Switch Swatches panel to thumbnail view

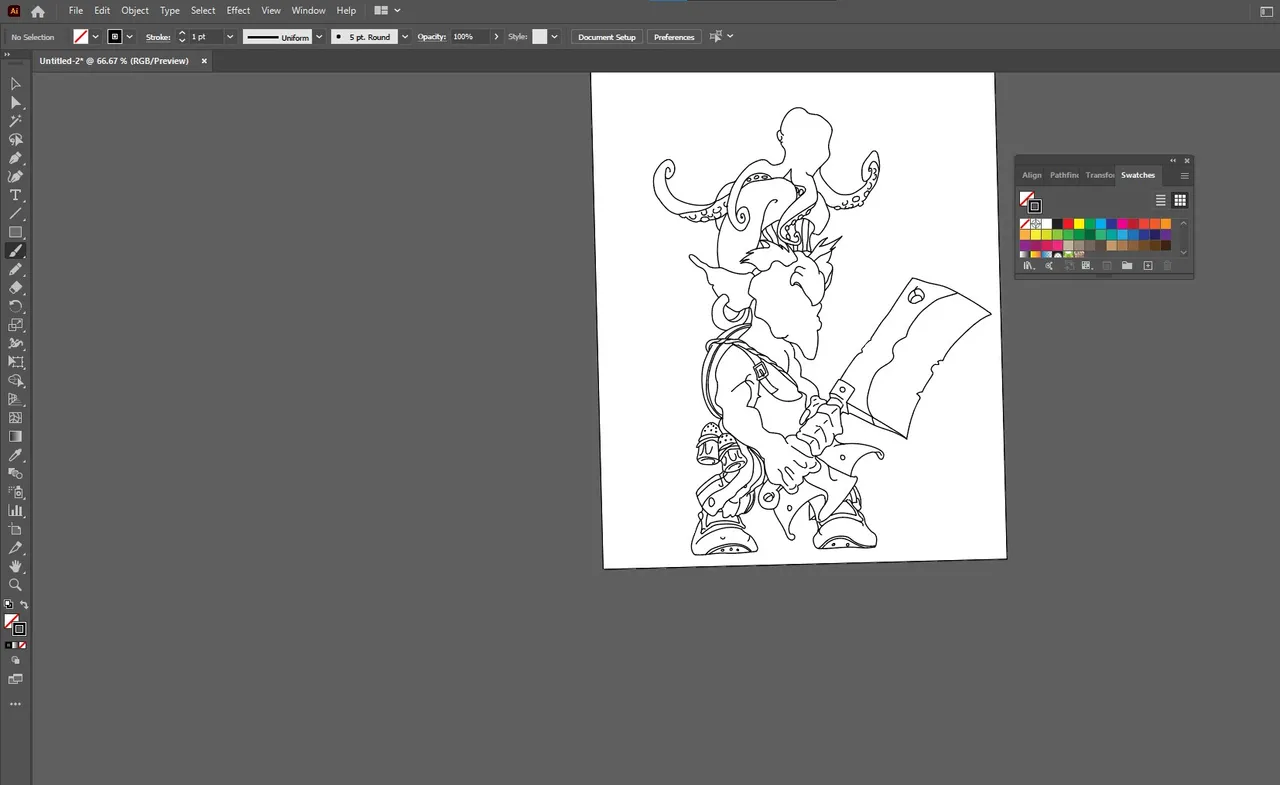pyautogui.click(x=1180, y=200)
